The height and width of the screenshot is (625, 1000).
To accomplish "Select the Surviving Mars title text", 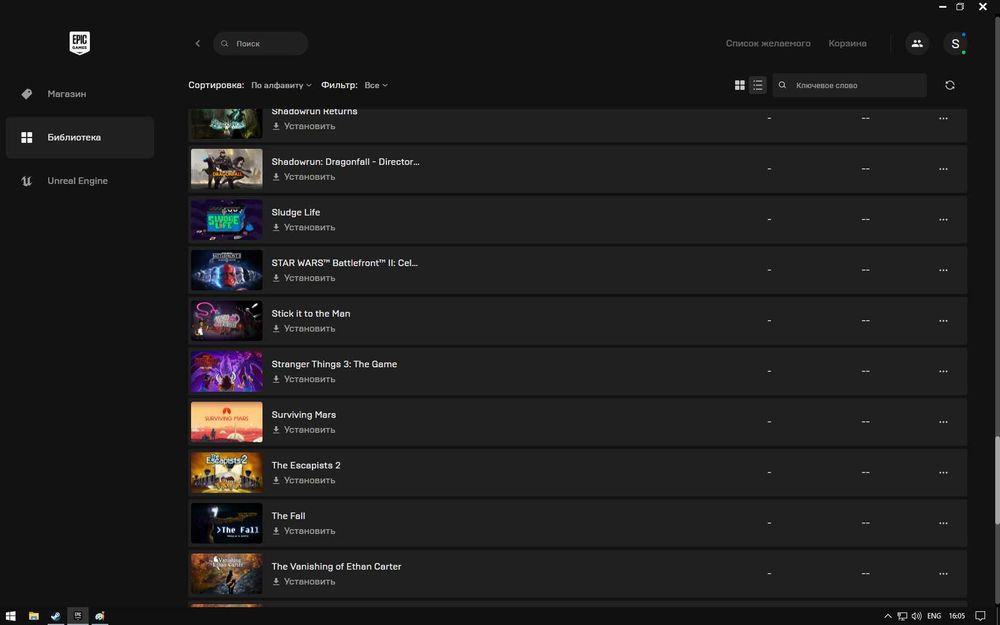I will 304,415.
